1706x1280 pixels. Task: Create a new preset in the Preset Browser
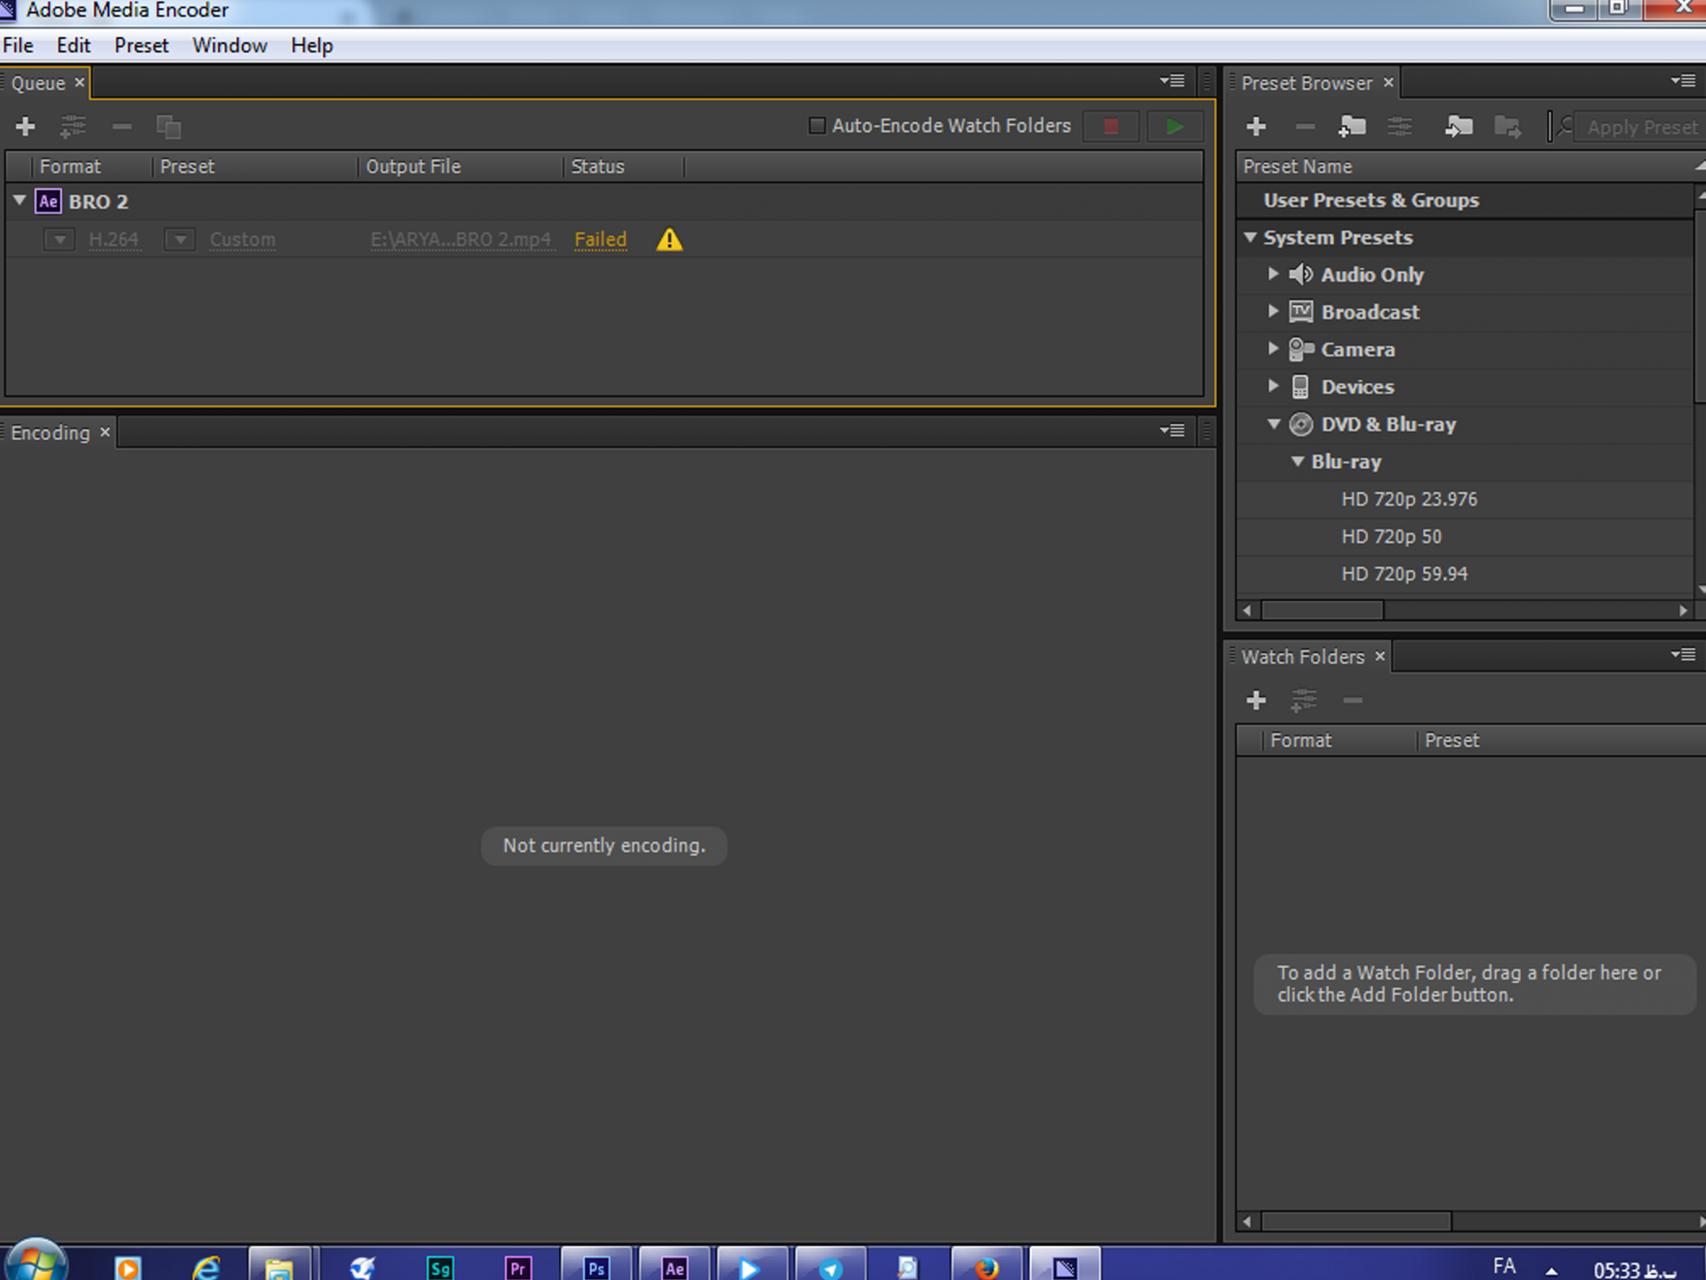(x=1256, y=126)
